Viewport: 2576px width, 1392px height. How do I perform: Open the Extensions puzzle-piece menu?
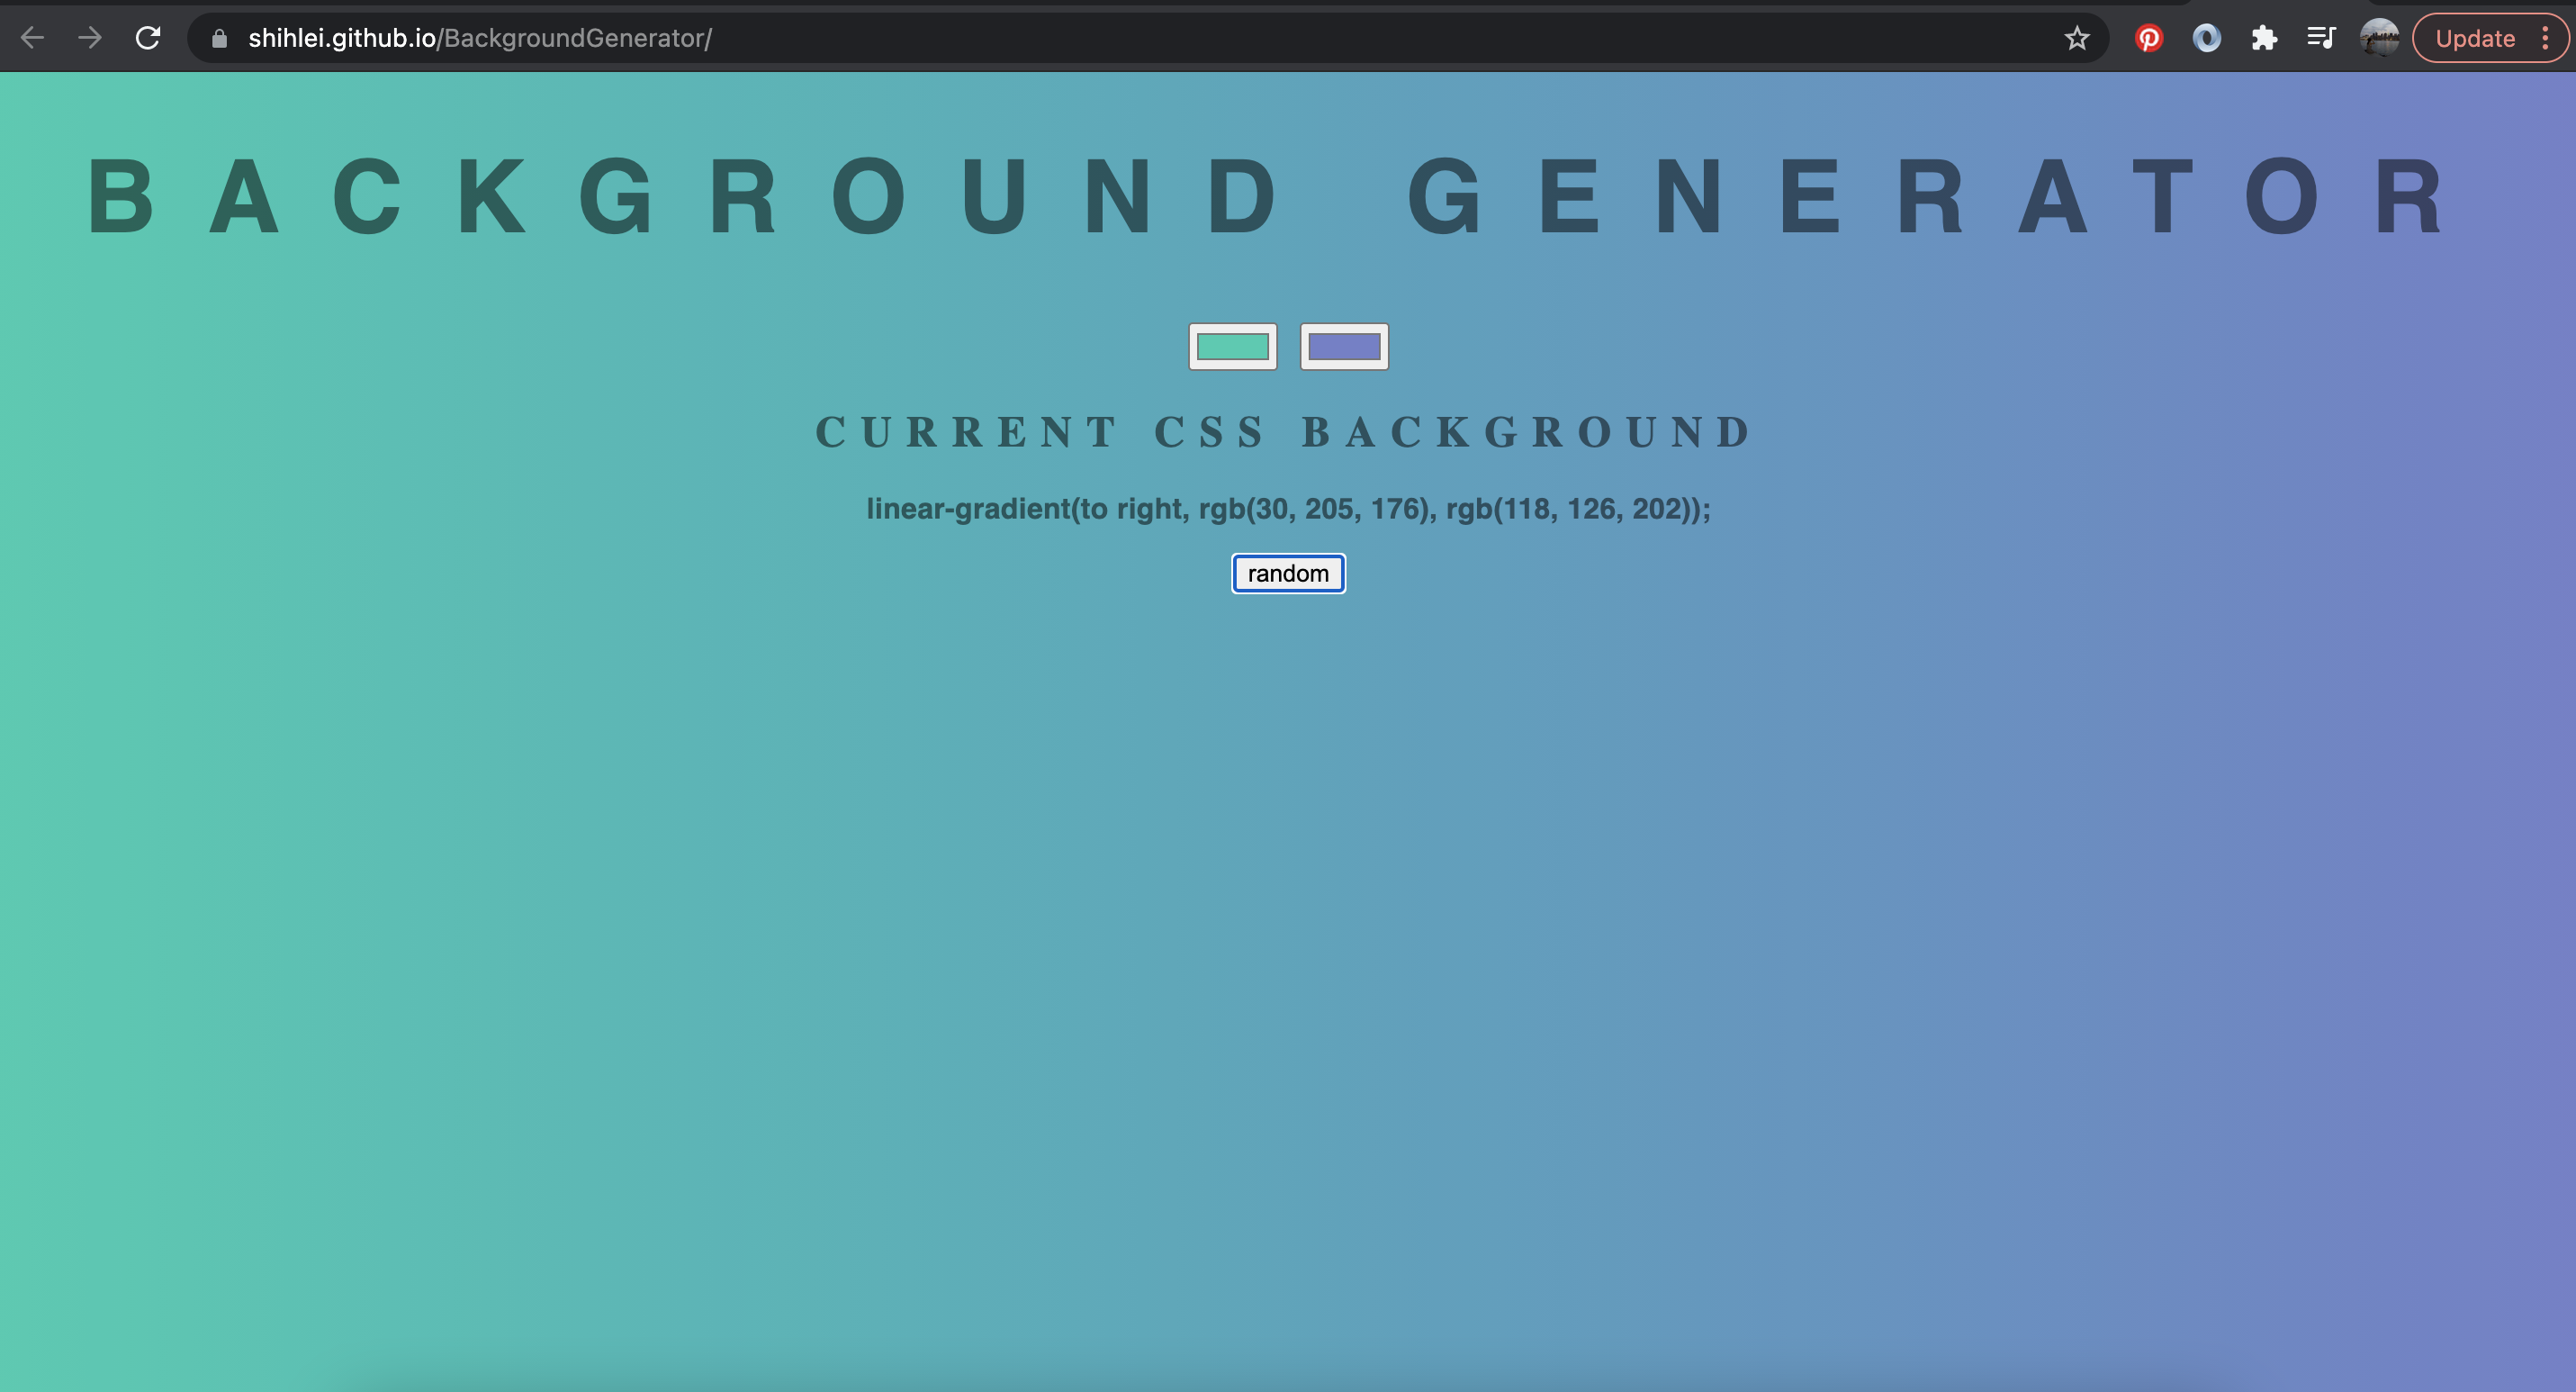[2264, 38]
